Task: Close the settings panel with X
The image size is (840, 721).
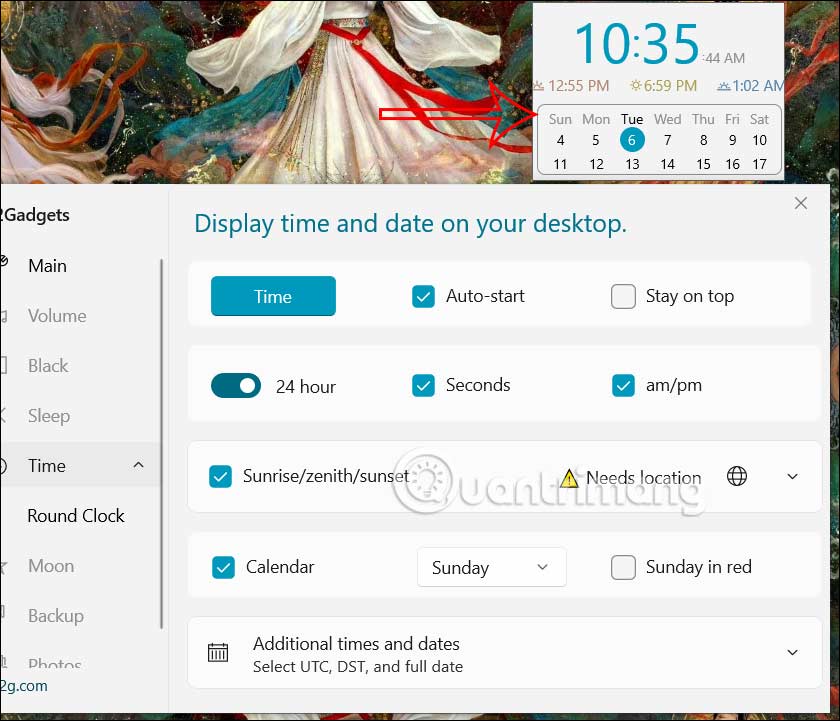Action: 800,203
